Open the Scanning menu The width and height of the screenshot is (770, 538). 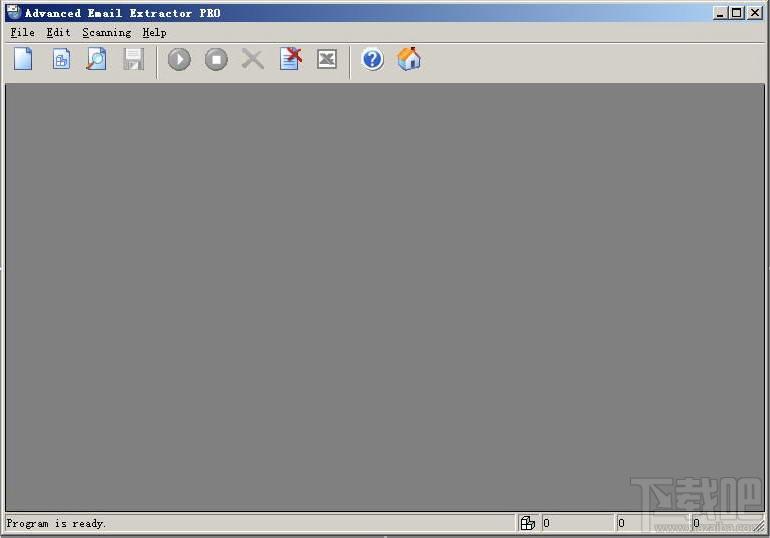point(107,32)
